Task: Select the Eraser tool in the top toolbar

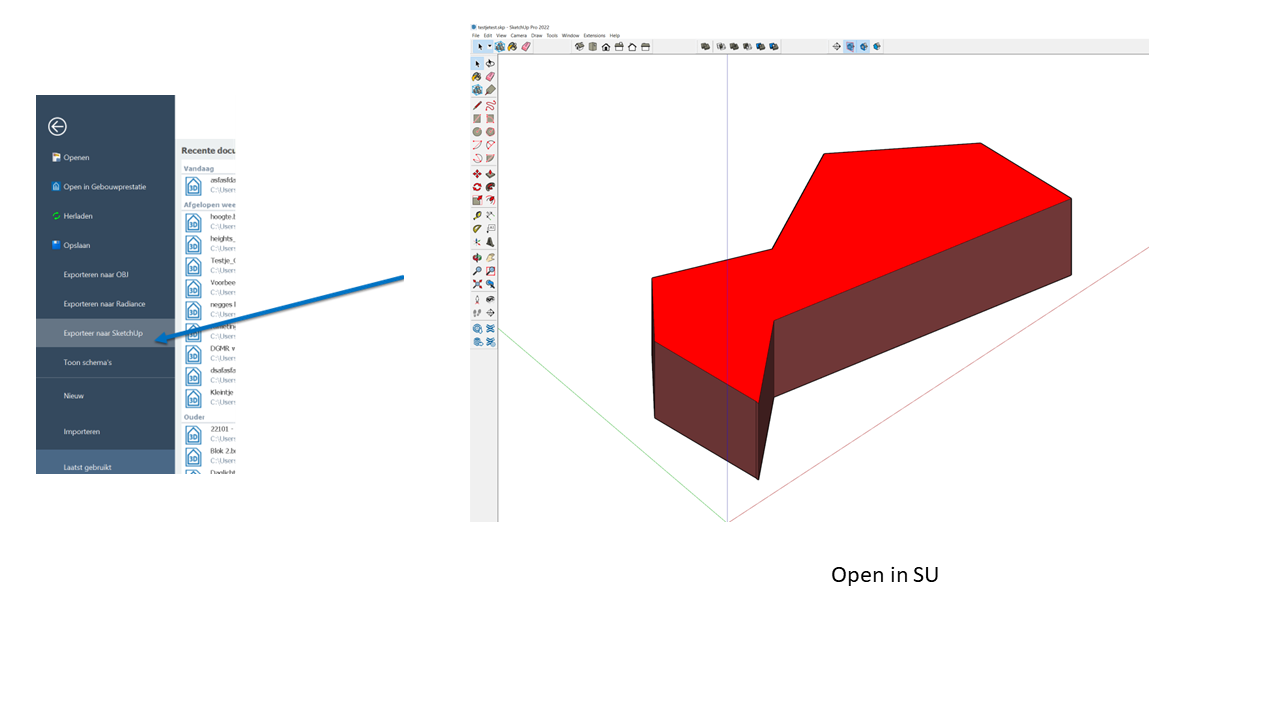Action: [x=526, y=46]
